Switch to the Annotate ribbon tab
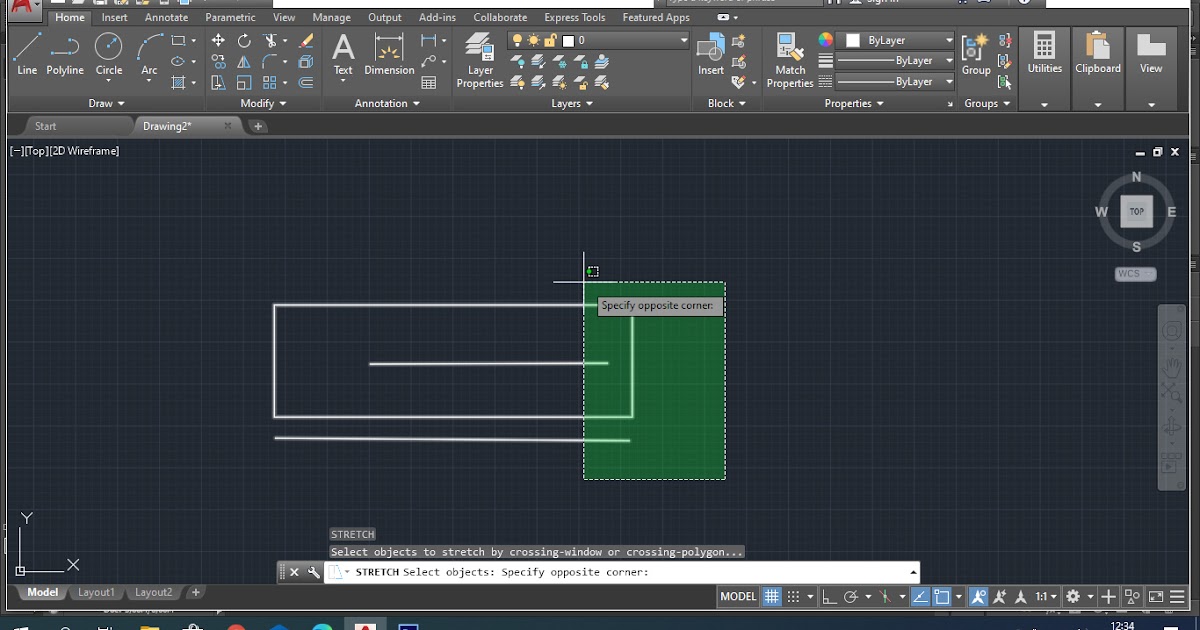 (166, 17)
